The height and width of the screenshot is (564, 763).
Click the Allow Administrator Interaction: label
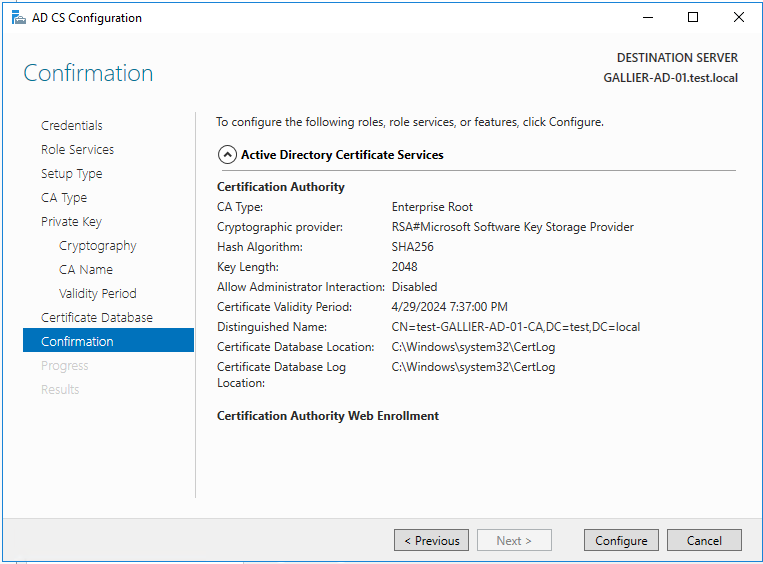[301, 287]
